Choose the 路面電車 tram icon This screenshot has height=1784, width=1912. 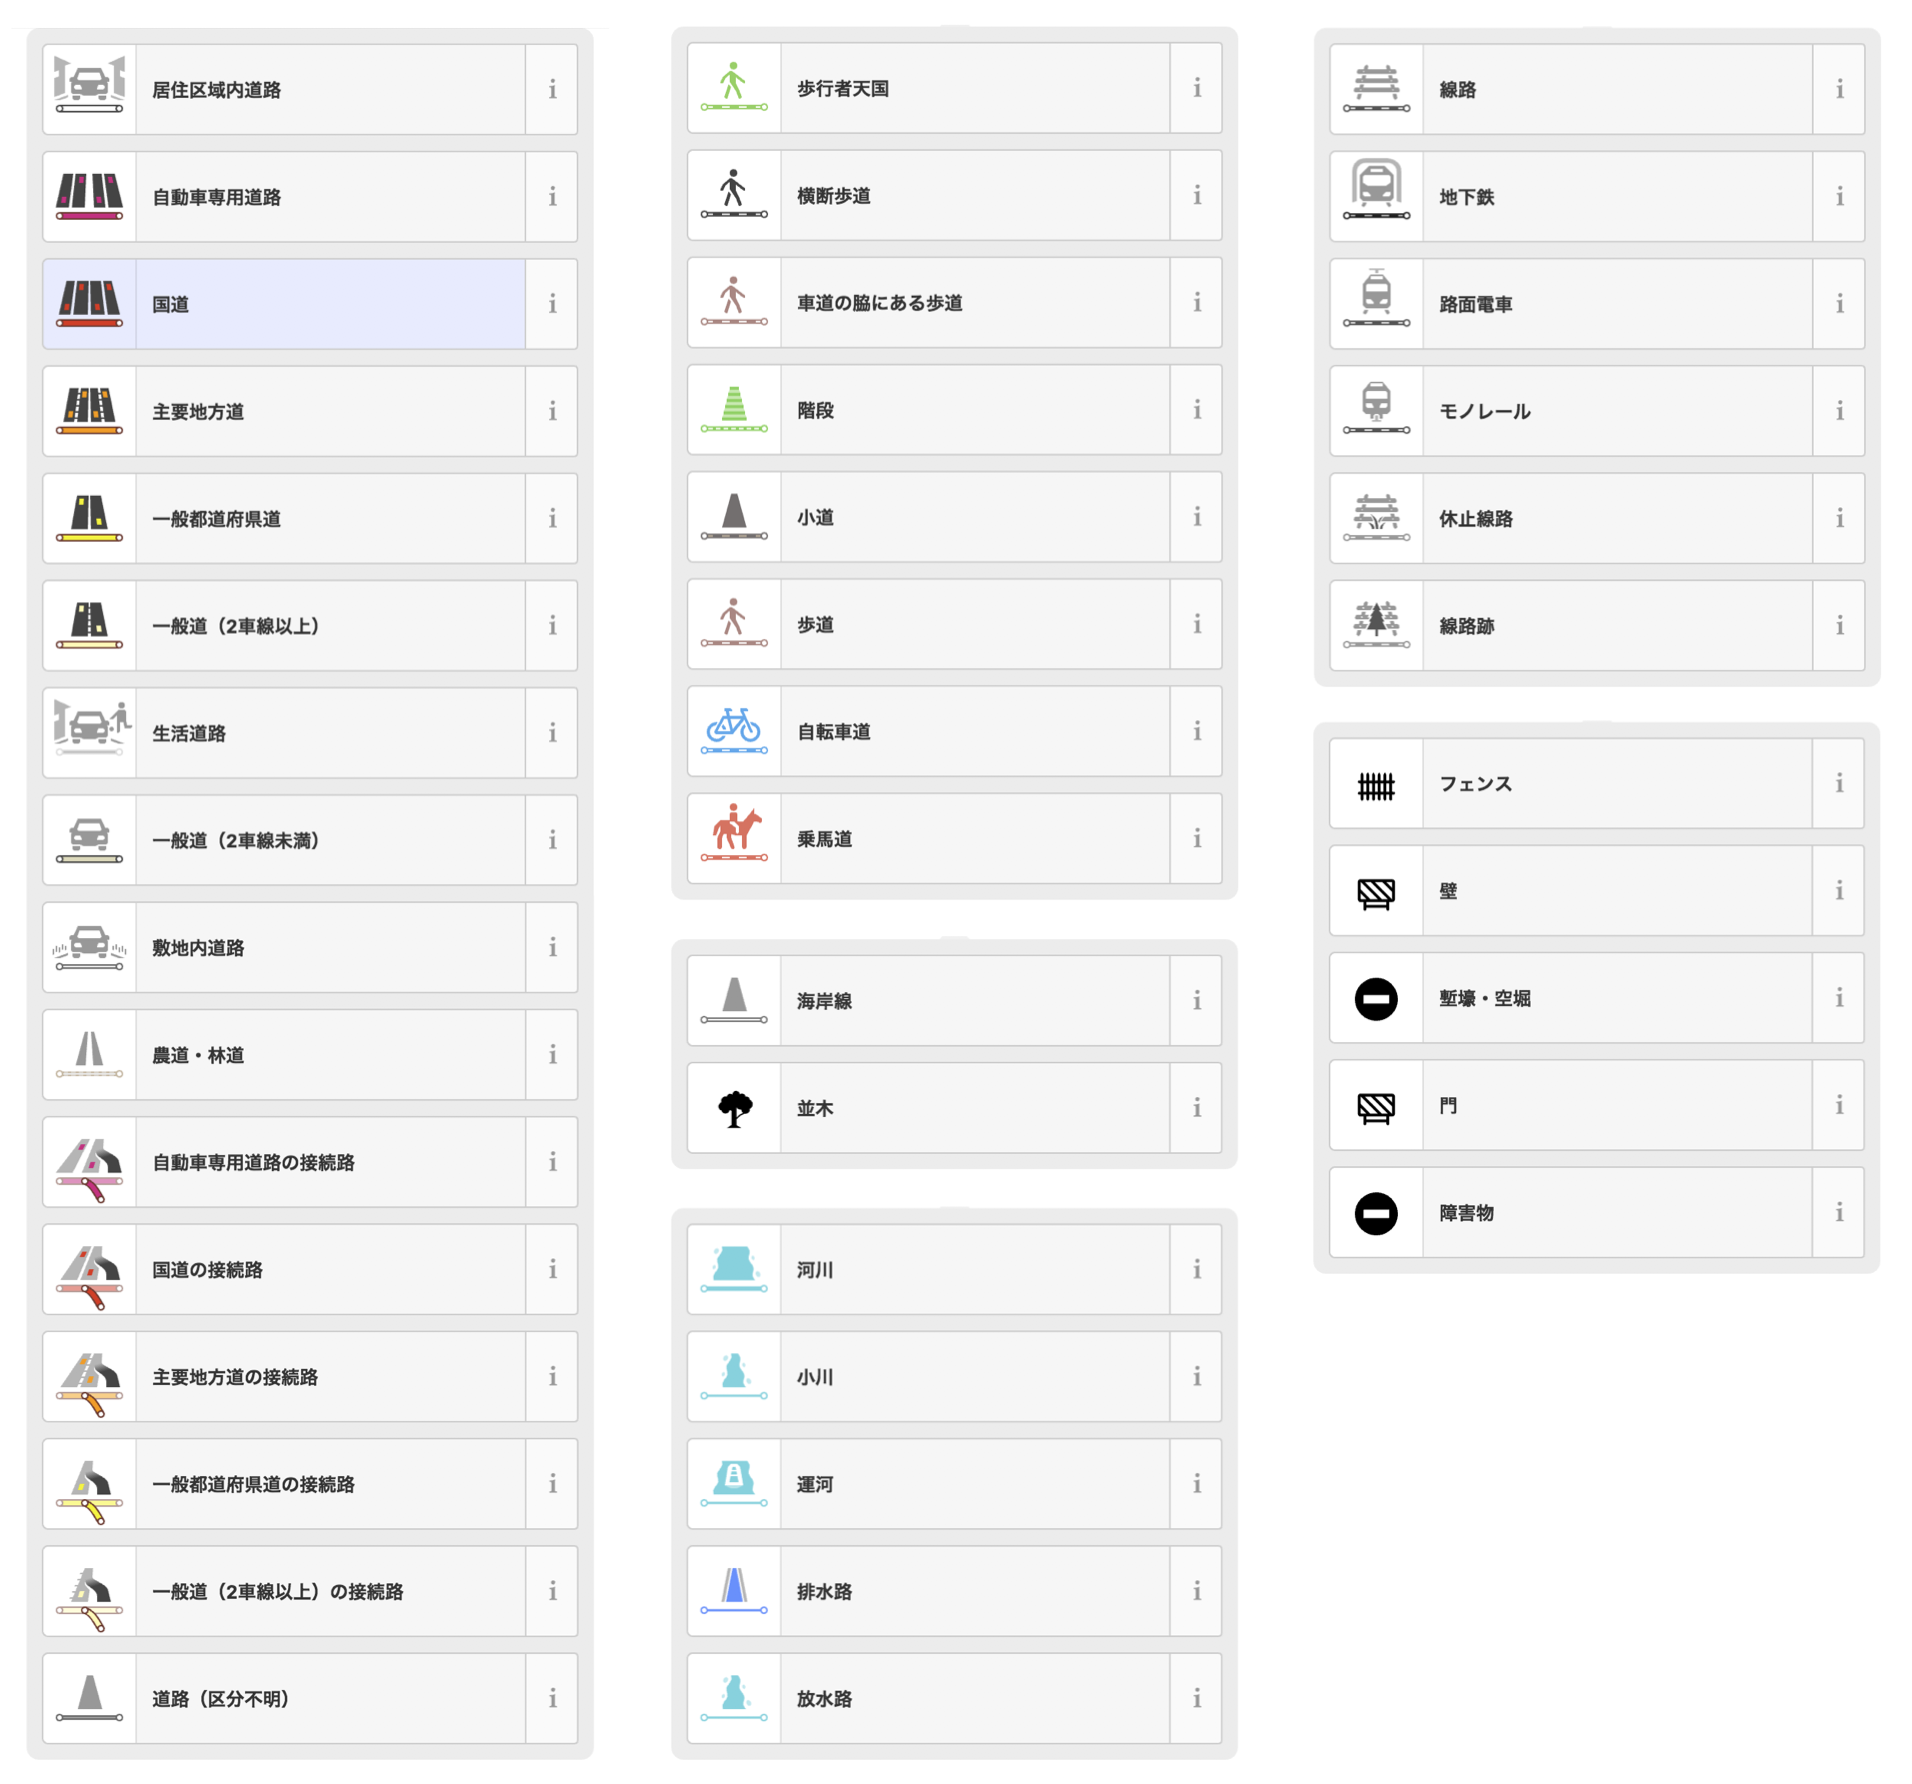[x=1376, y=298]
